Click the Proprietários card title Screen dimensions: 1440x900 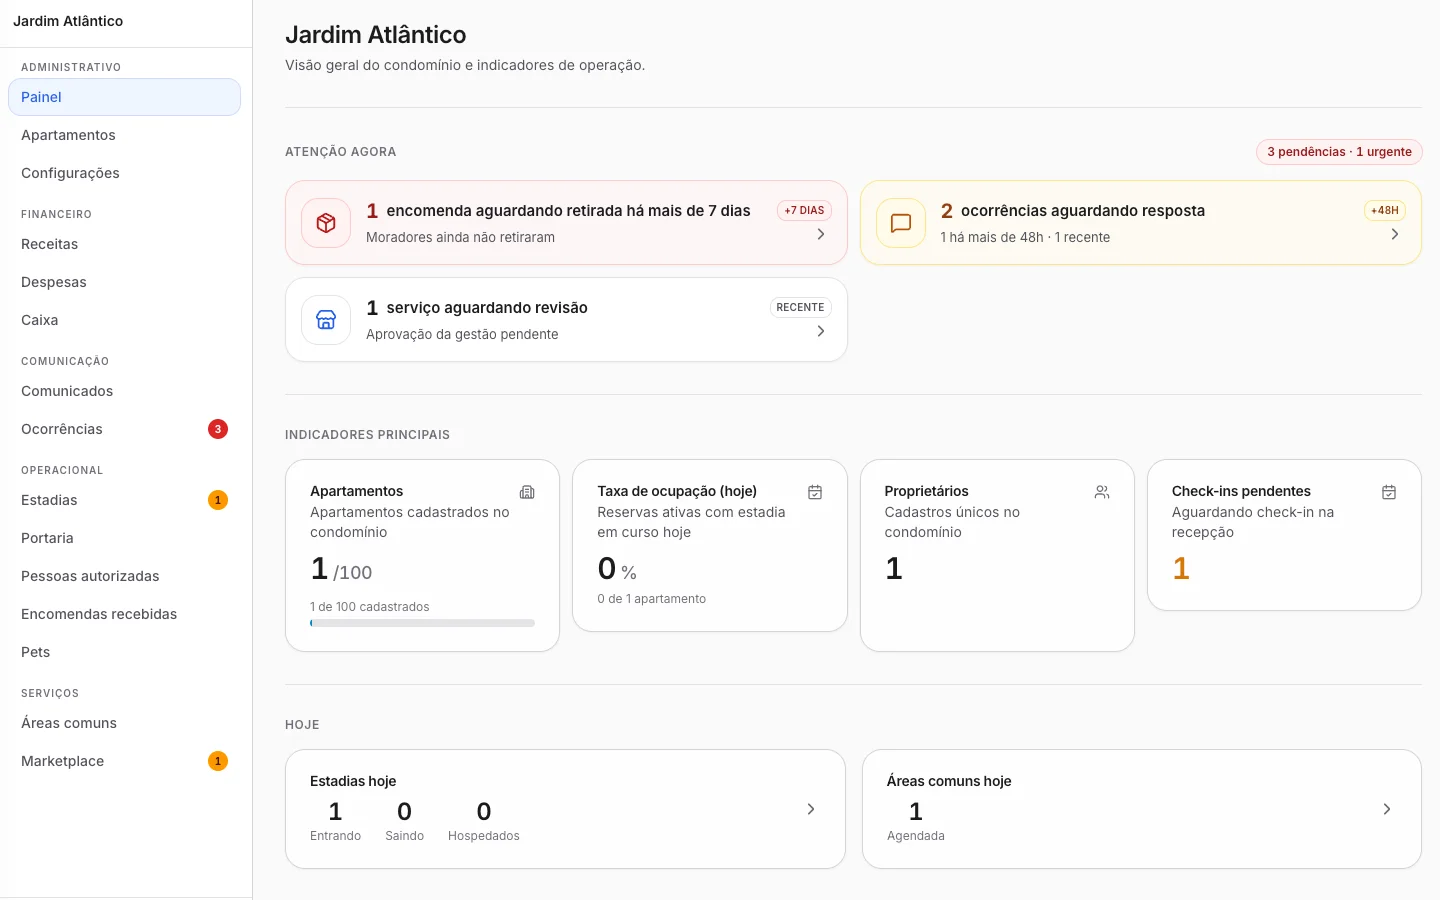[927, 491]
